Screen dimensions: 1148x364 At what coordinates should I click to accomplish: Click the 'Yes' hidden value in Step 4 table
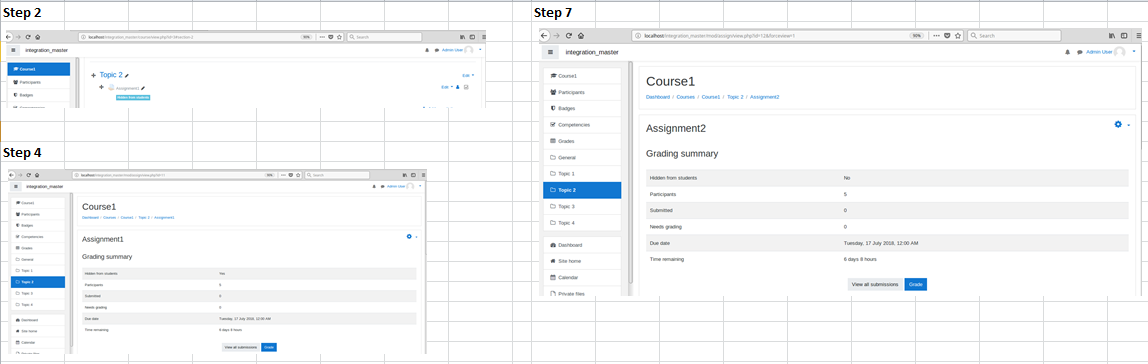pyautogui.click(x=223, y=273)
